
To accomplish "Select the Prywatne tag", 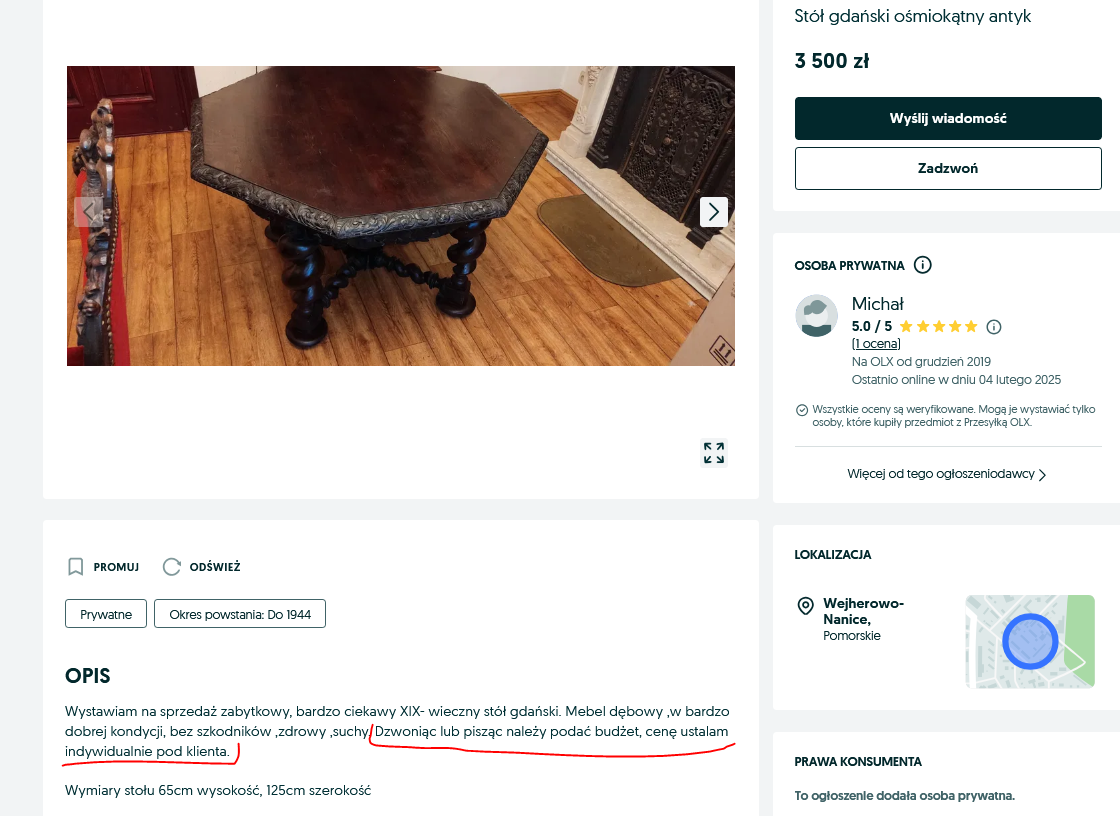I will pyautogui.click(x=106, y=614).
